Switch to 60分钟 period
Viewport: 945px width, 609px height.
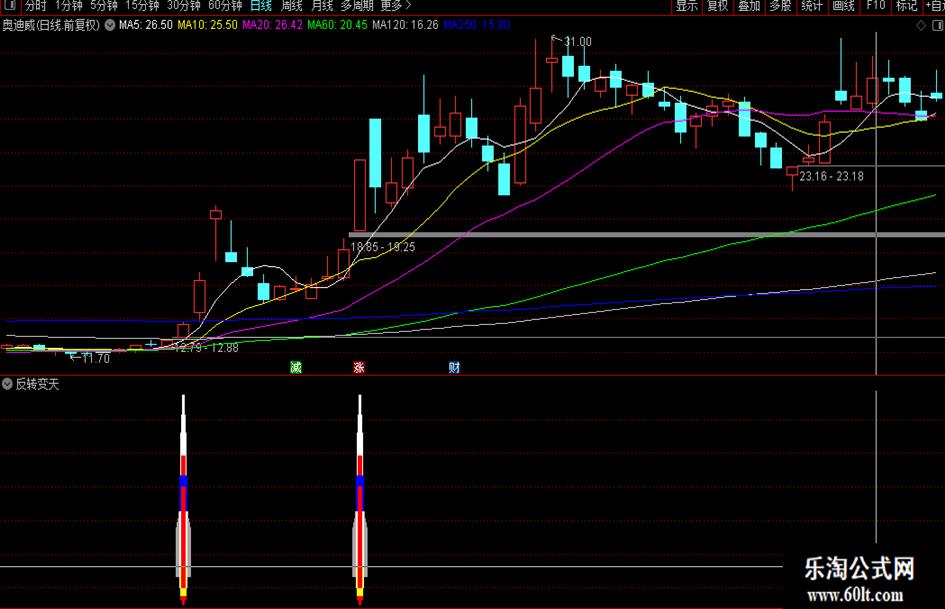point(225,5)
